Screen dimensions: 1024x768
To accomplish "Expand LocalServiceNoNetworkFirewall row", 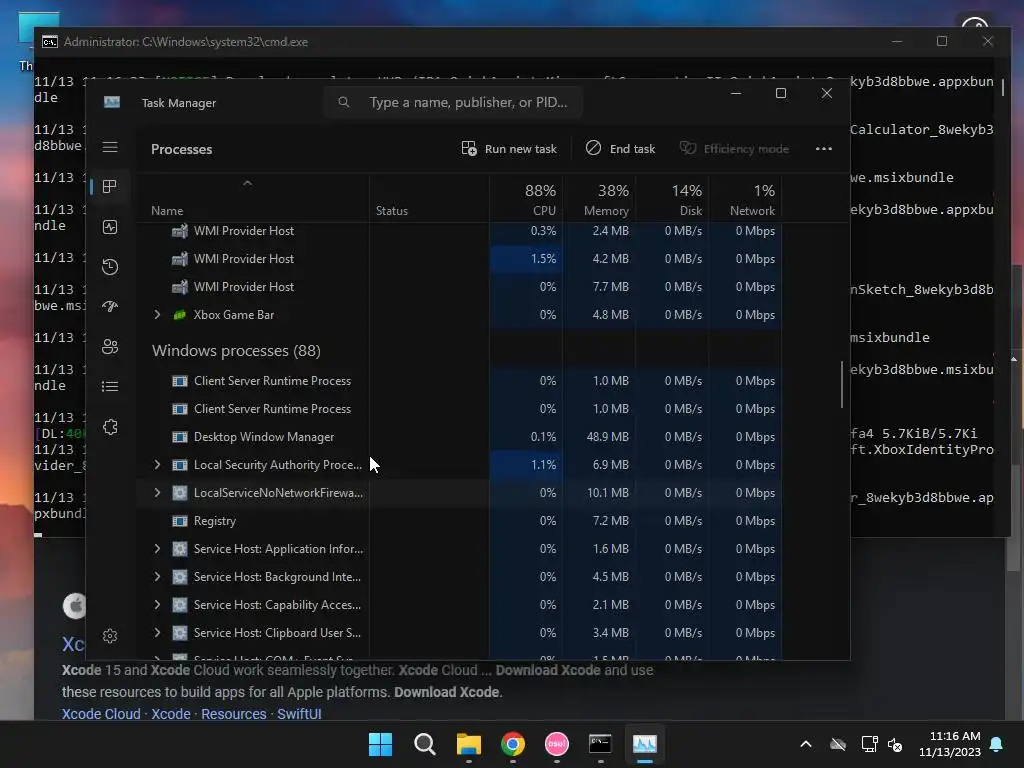I will coord(157,493).
